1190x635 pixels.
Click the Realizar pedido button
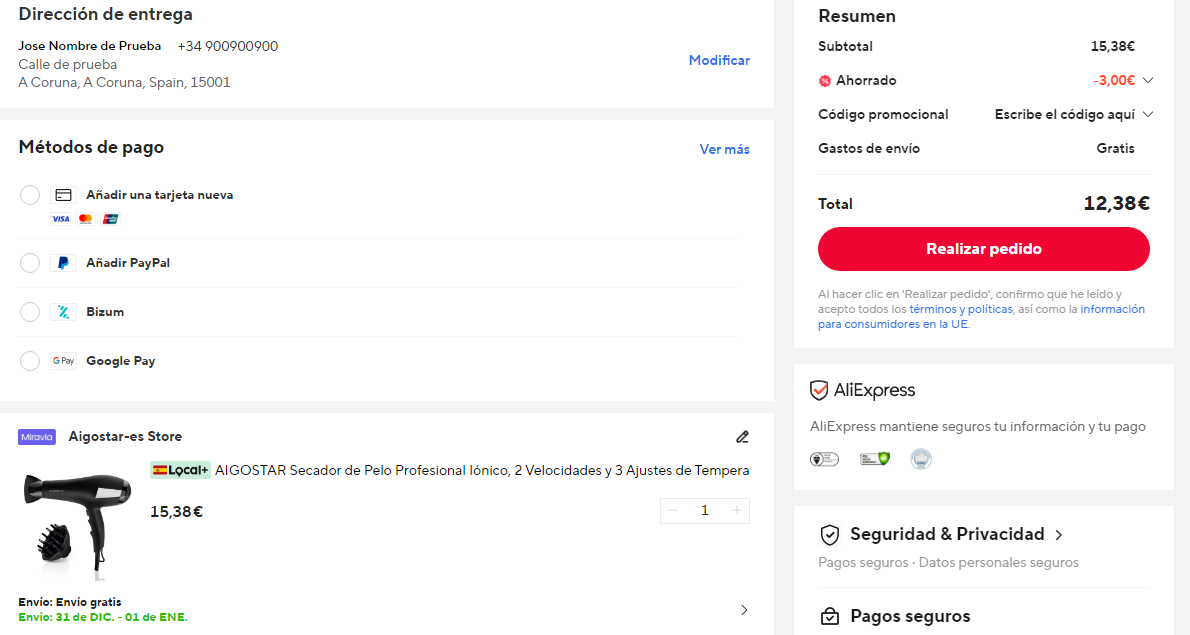pos(984,249)
